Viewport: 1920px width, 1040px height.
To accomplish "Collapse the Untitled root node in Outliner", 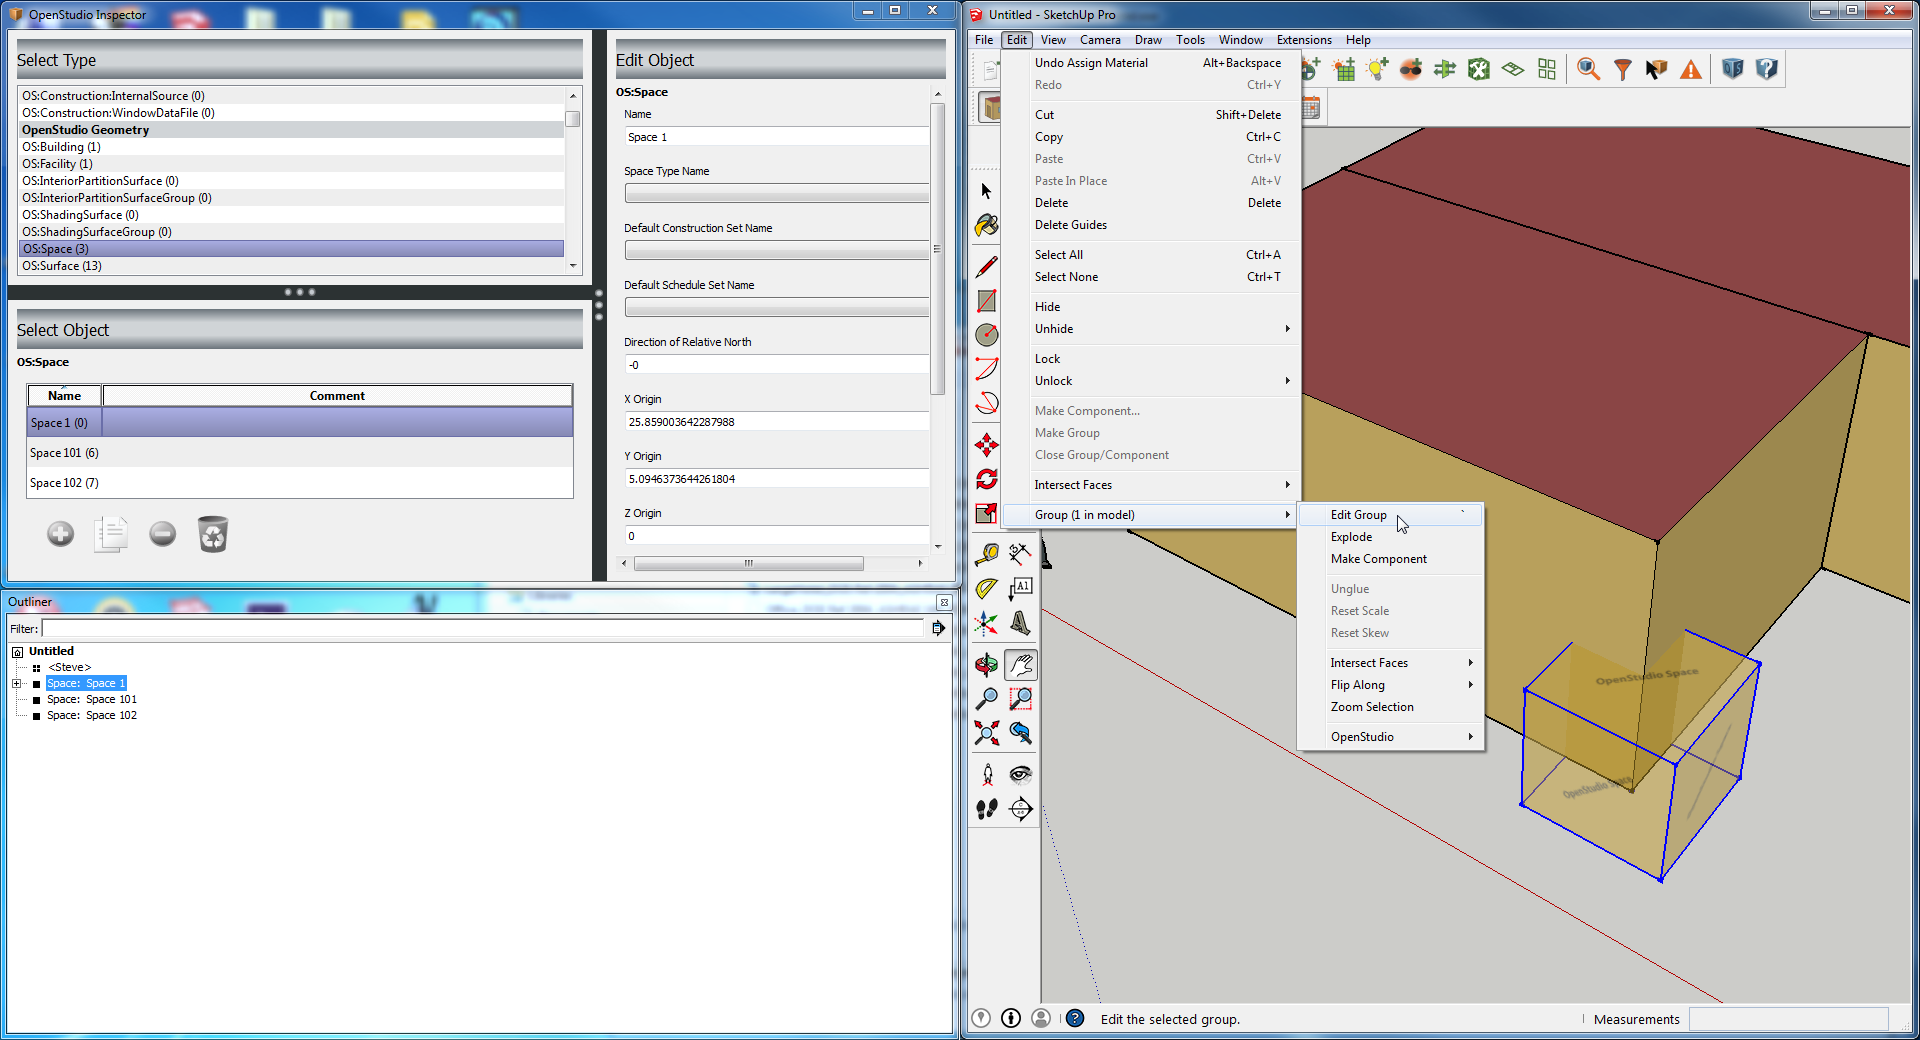I will (x=17, y=652).
